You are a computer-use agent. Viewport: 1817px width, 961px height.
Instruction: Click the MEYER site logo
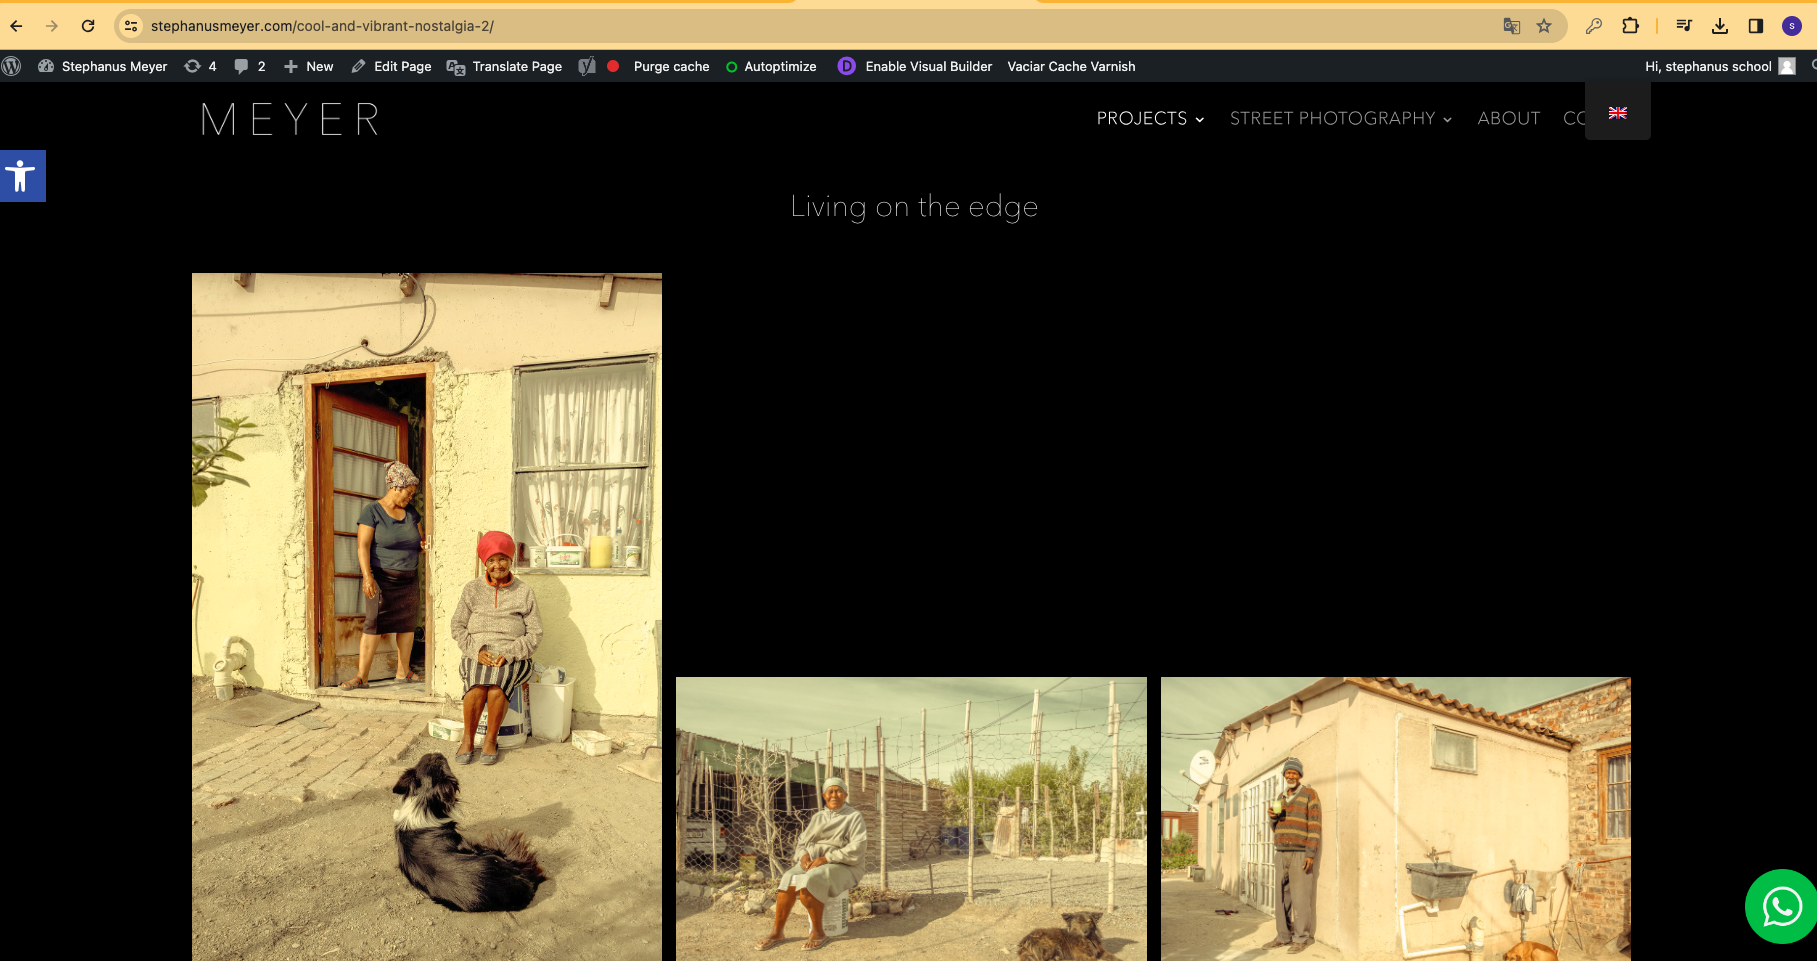(x=290, y=119)
